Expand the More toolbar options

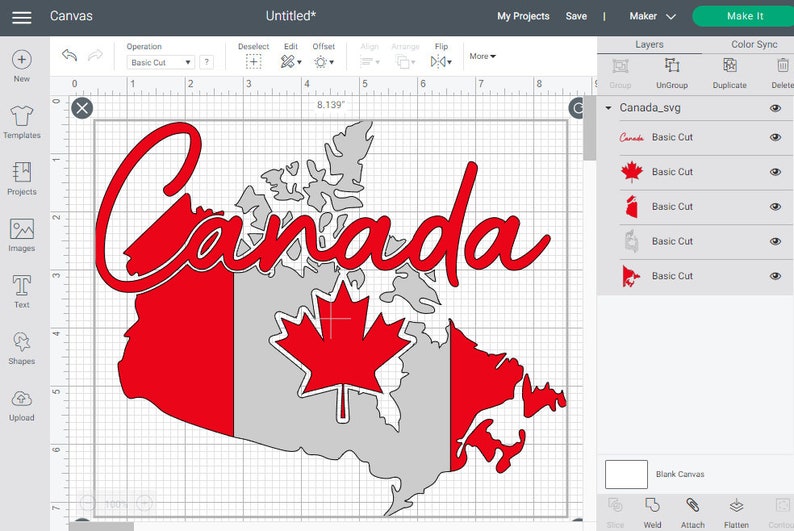click(x=482, y=56)
